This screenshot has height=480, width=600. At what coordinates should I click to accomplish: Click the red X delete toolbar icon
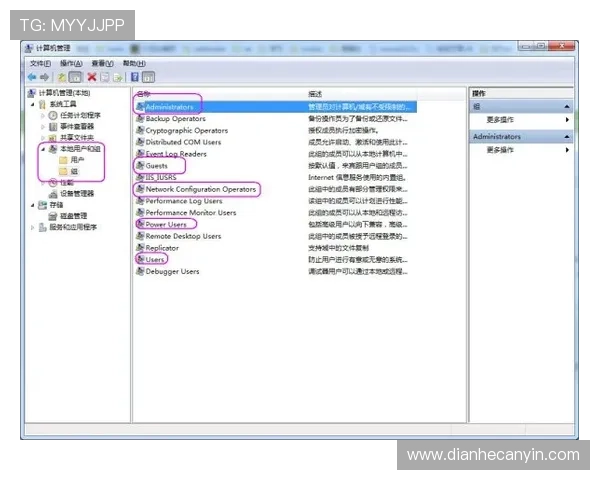[x=92, y=77]
